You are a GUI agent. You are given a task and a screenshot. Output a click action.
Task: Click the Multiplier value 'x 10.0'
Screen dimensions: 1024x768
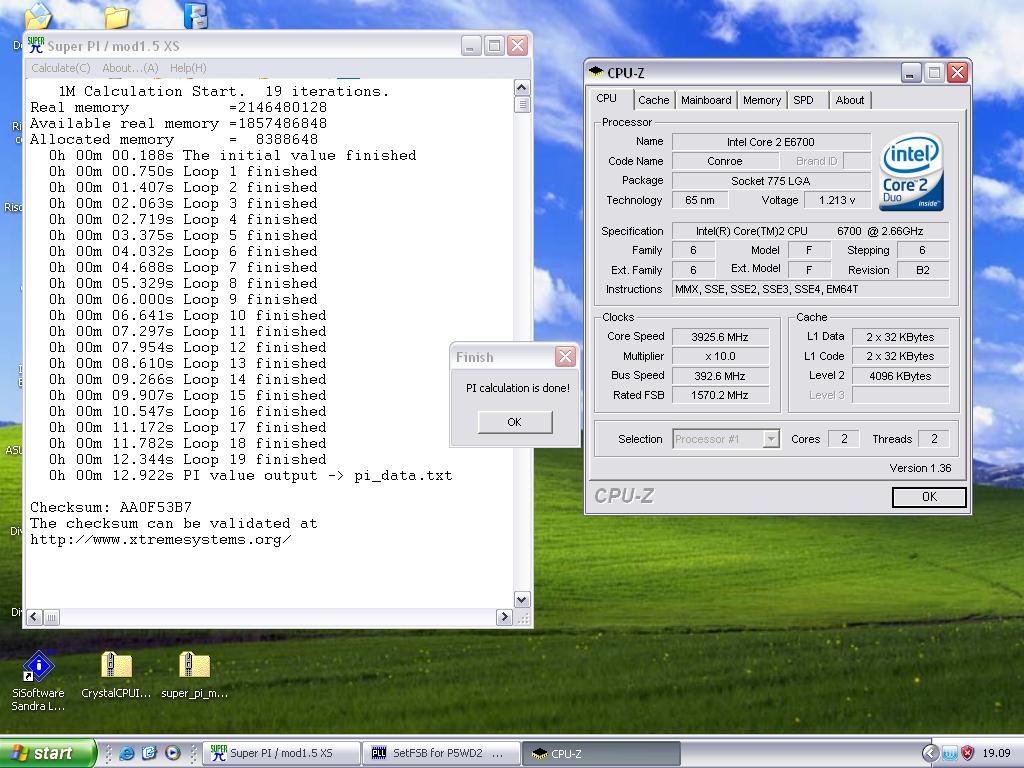tap(720, 357)
